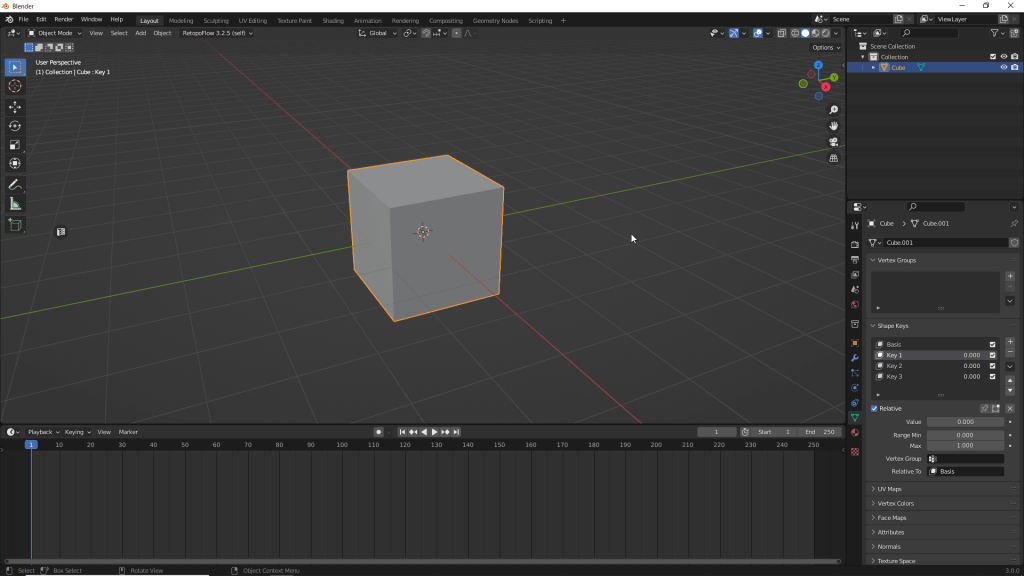The height and width of the screenshot is (576, 1024).
Task: Open the Outliner filter funnel icon
Action: pyautogui.click(x=994, y=33)
